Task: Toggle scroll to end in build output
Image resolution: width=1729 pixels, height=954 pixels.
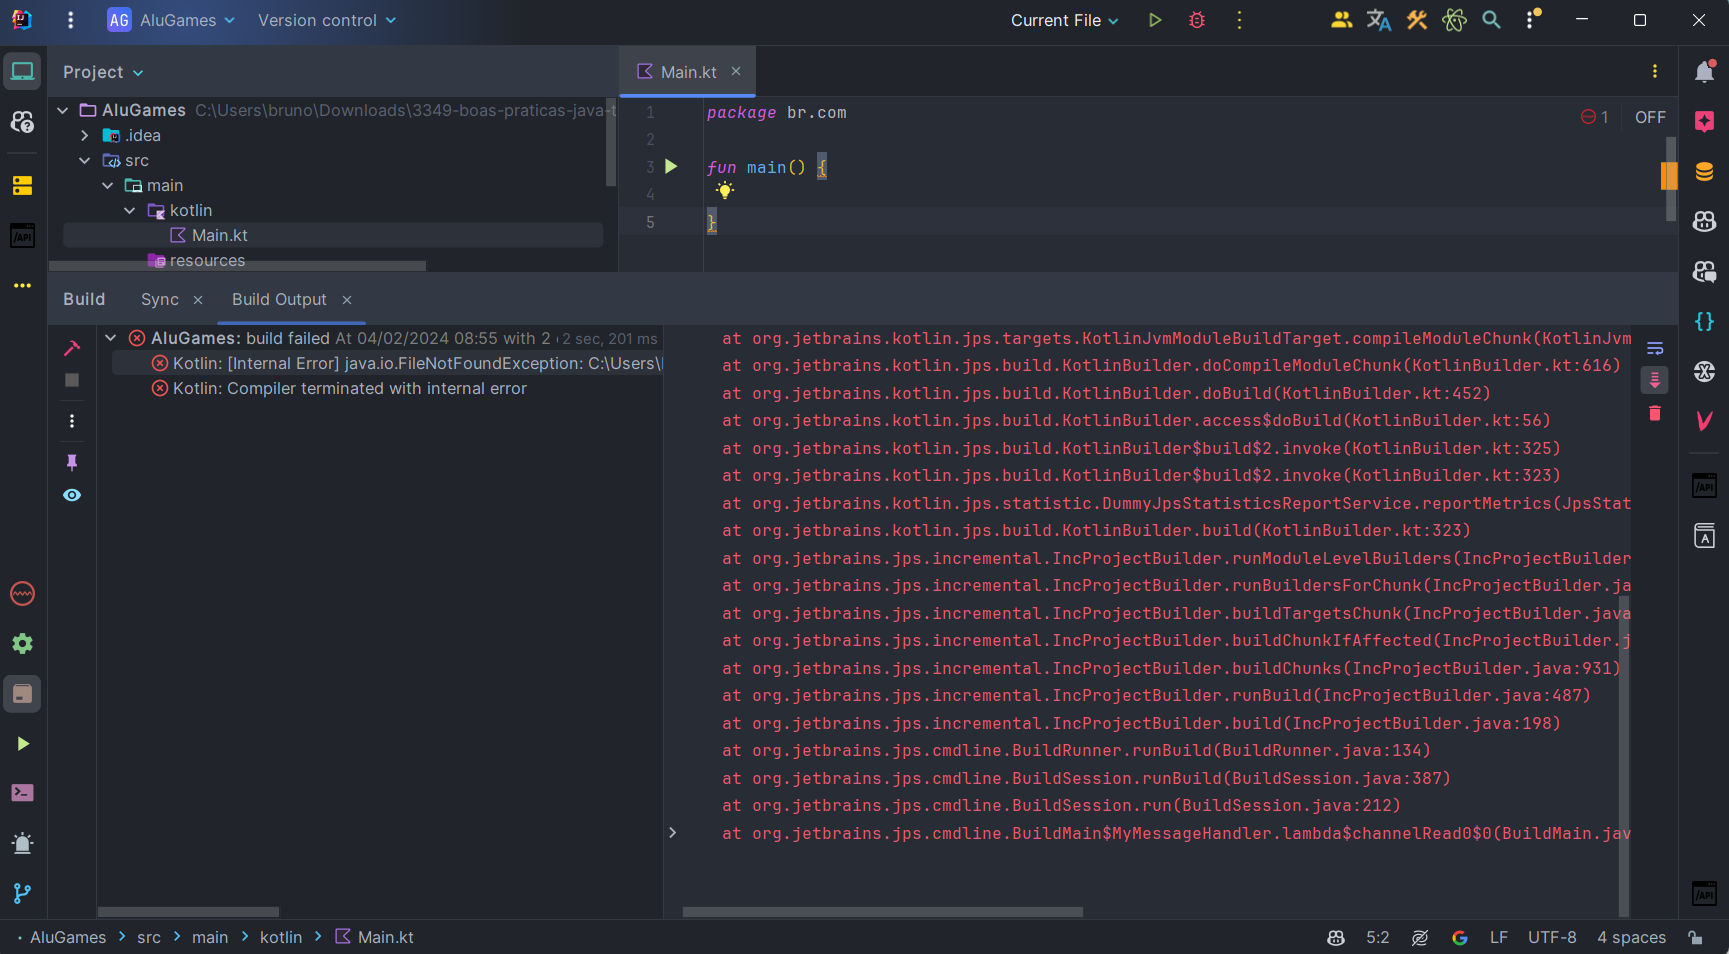Action: (x=1655, y=380)
